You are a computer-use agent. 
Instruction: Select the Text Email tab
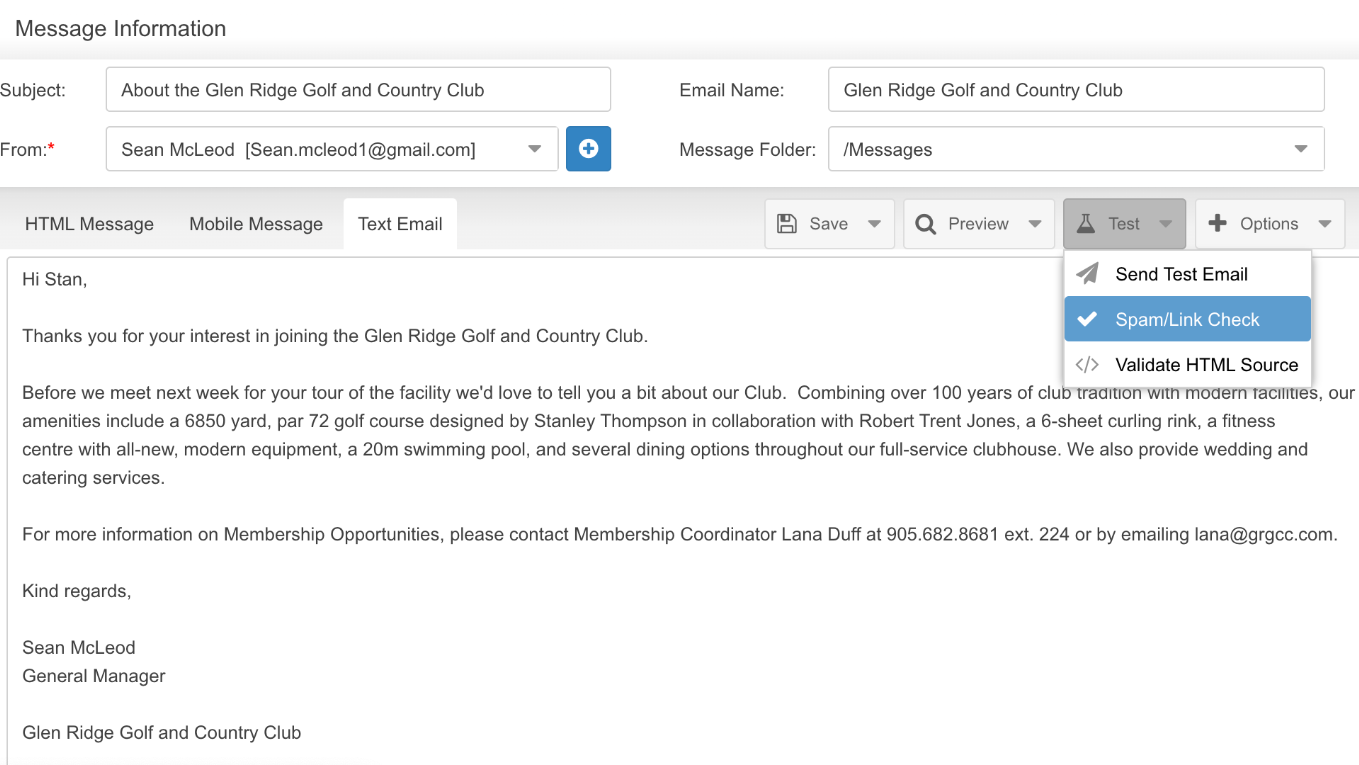(400, 224)
